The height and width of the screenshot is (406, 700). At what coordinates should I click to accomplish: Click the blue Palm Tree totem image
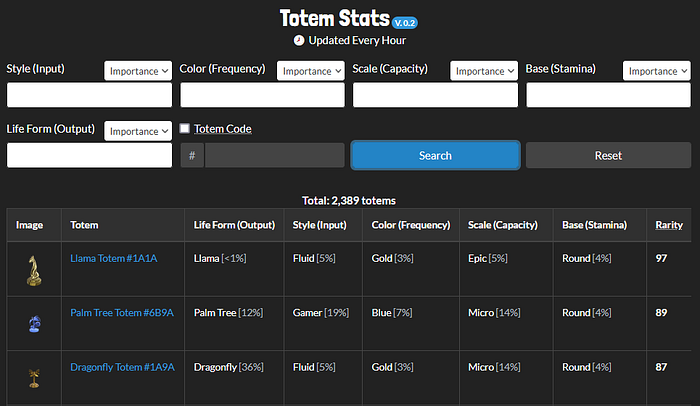(x=34, y=324)
